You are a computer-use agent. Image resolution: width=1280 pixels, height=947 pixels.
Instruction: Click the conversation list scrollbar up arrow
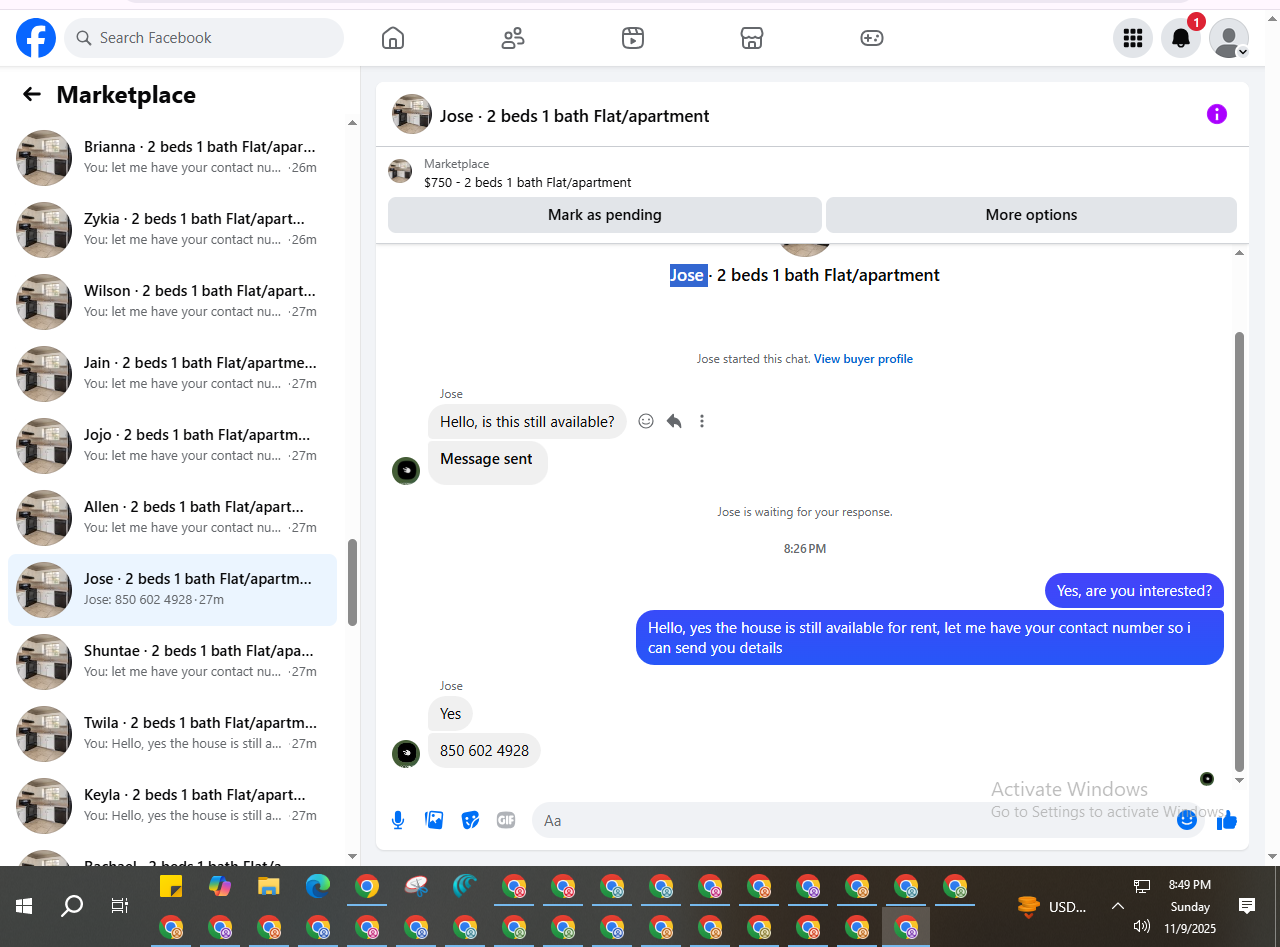[352, 123]
